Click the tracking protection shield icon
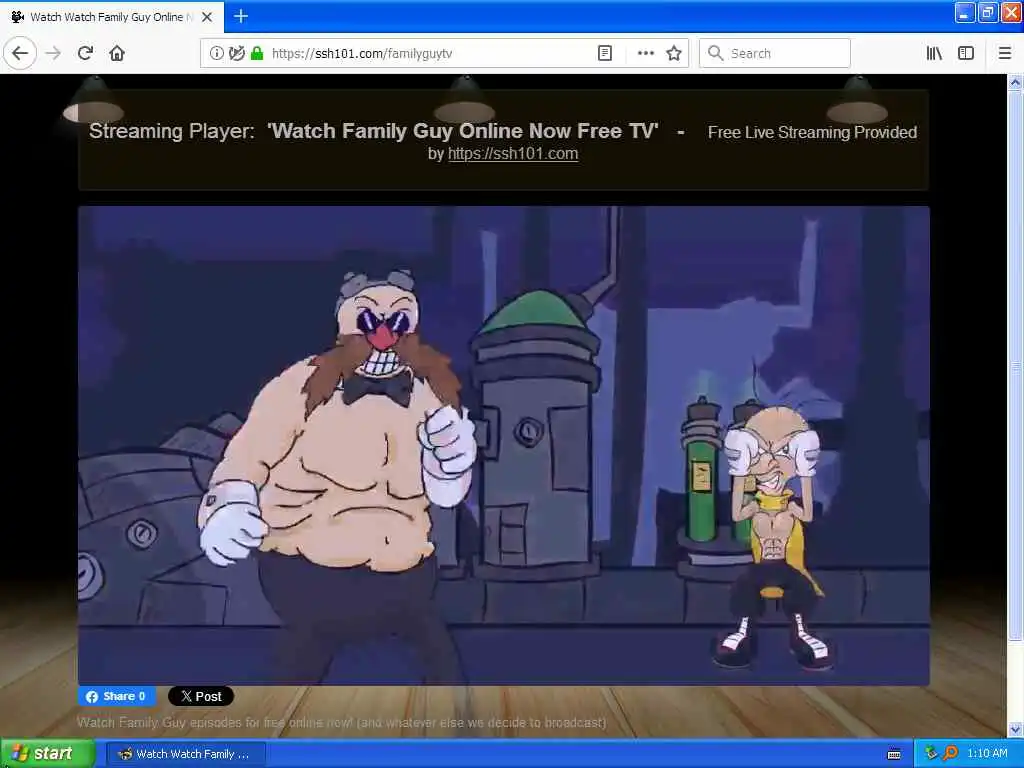The image size is (1024, 768). [x=236, y=53]
